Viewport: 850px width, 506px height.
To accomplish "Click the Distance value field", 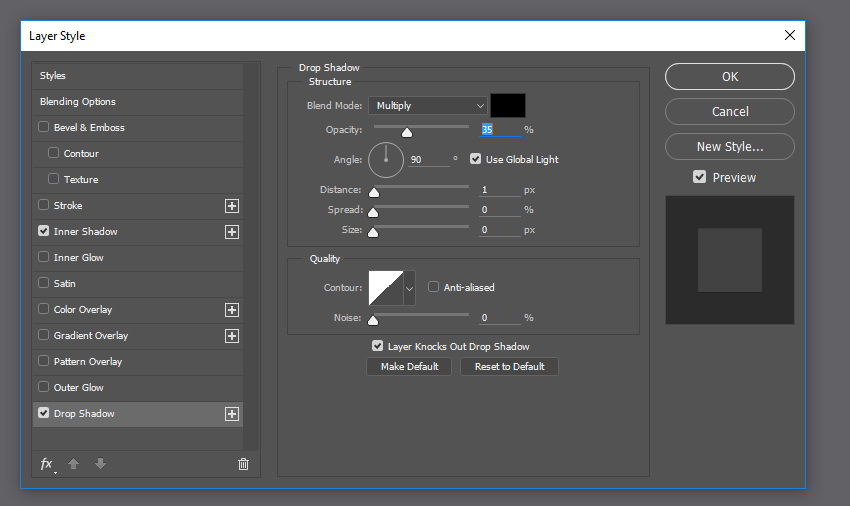I will click(500, 190).
